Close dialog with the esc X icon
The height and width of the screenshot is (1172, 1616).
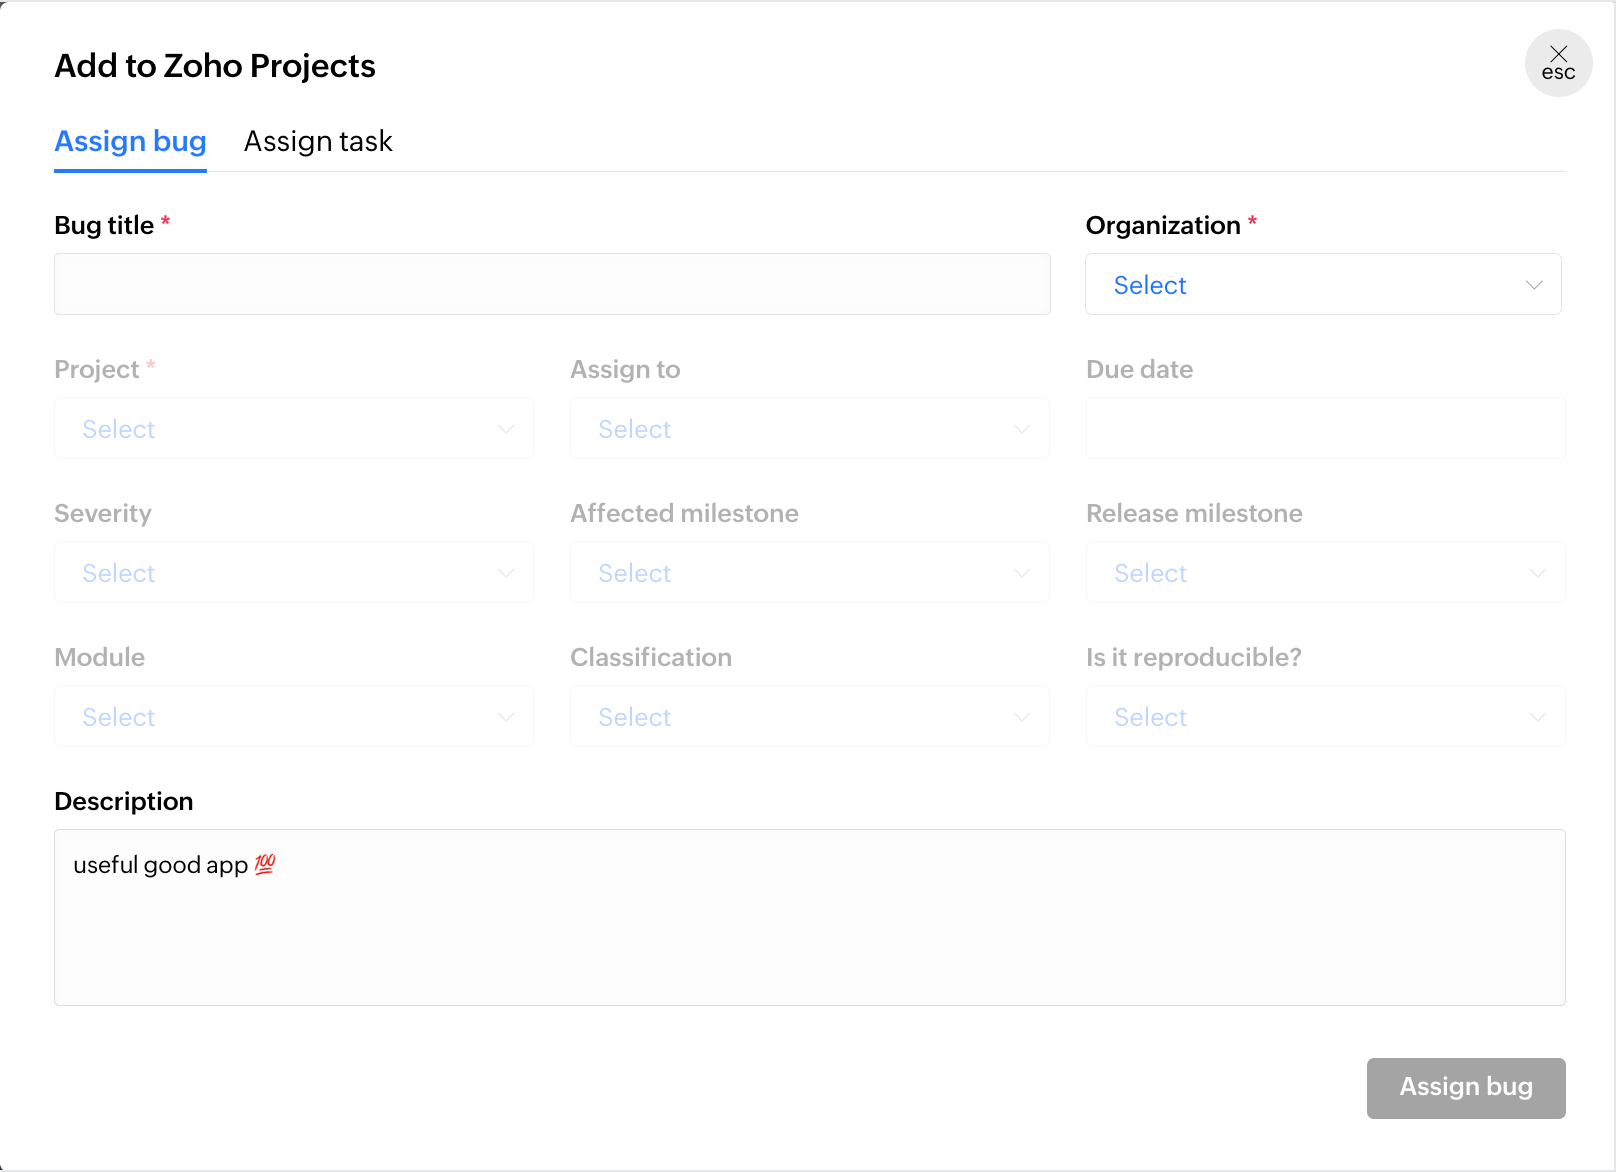(x=1558, y=63)
